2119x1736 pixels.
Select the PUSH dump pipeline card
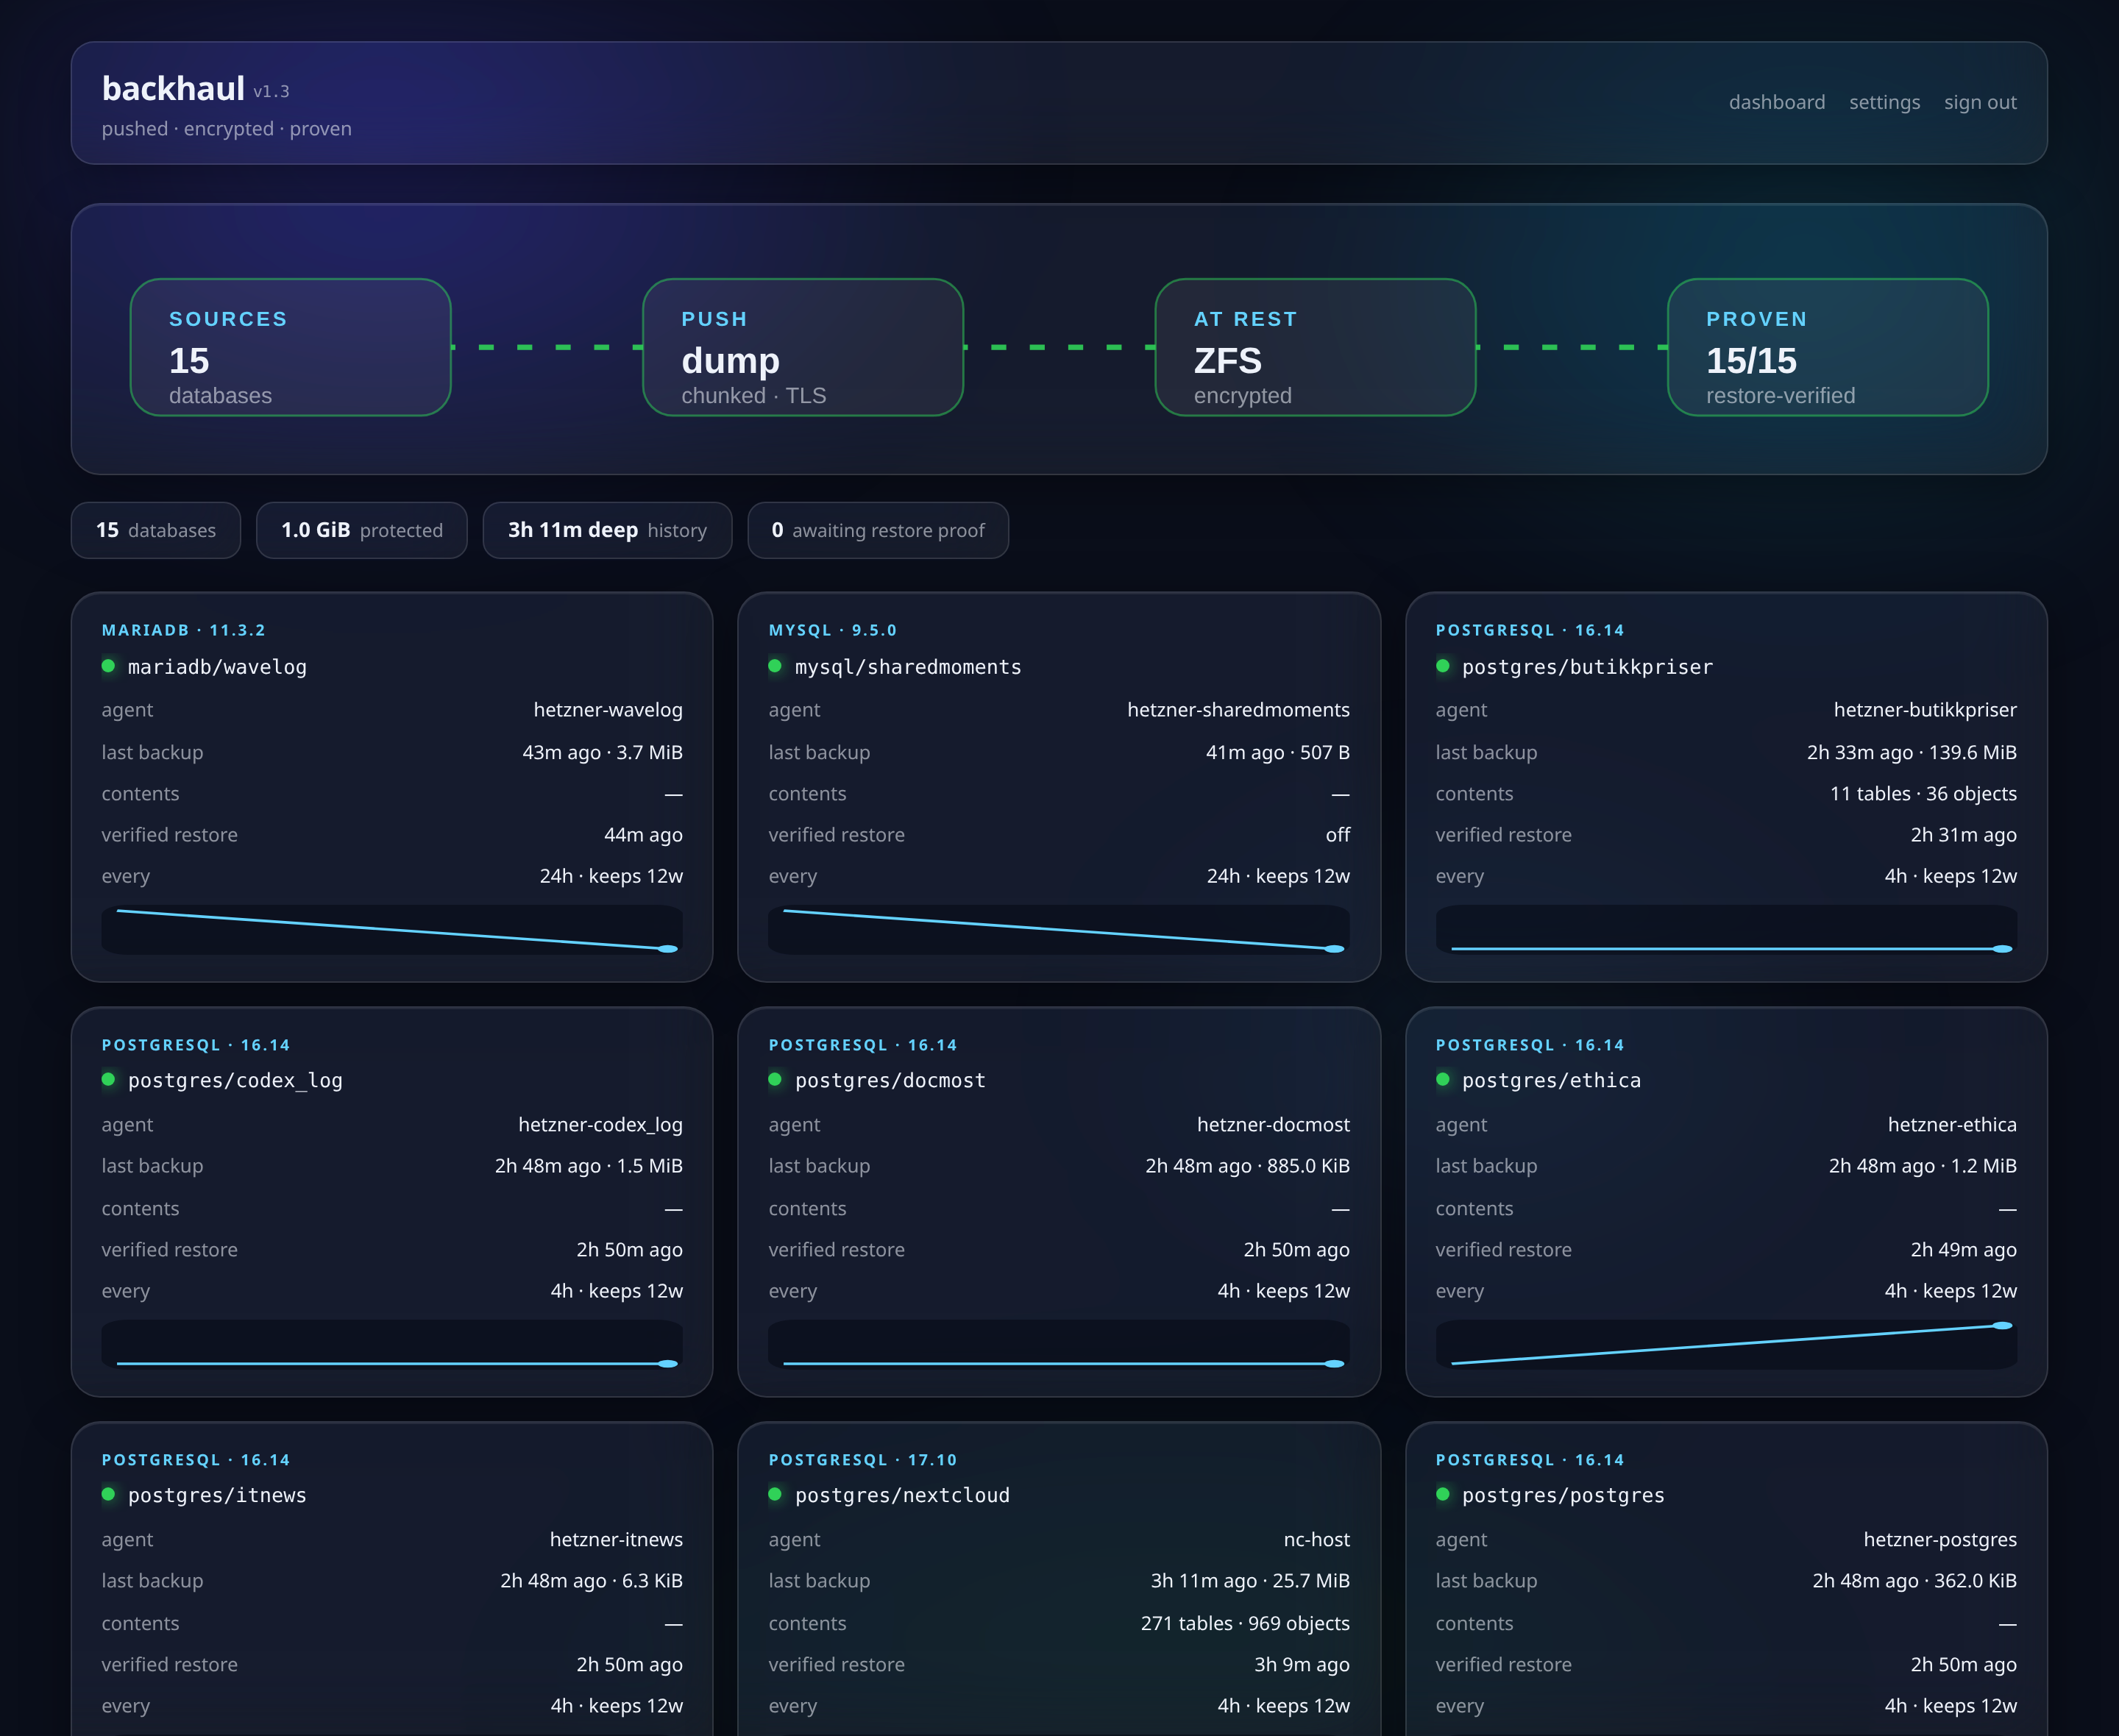click(x=802, y=347)
